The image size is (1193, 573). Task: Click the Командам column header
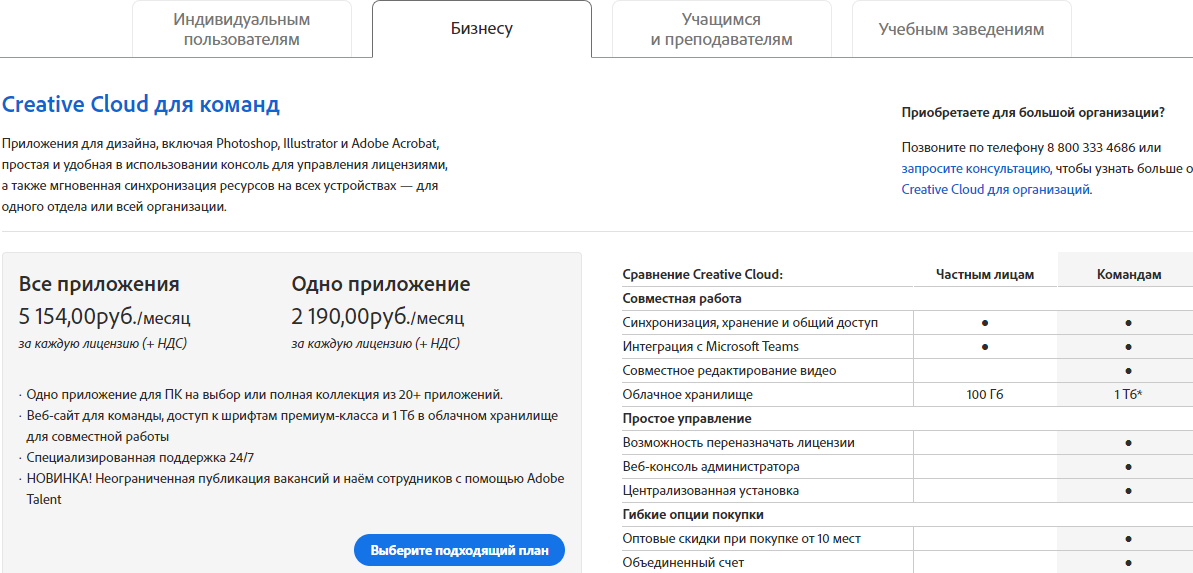point(1129,274)
